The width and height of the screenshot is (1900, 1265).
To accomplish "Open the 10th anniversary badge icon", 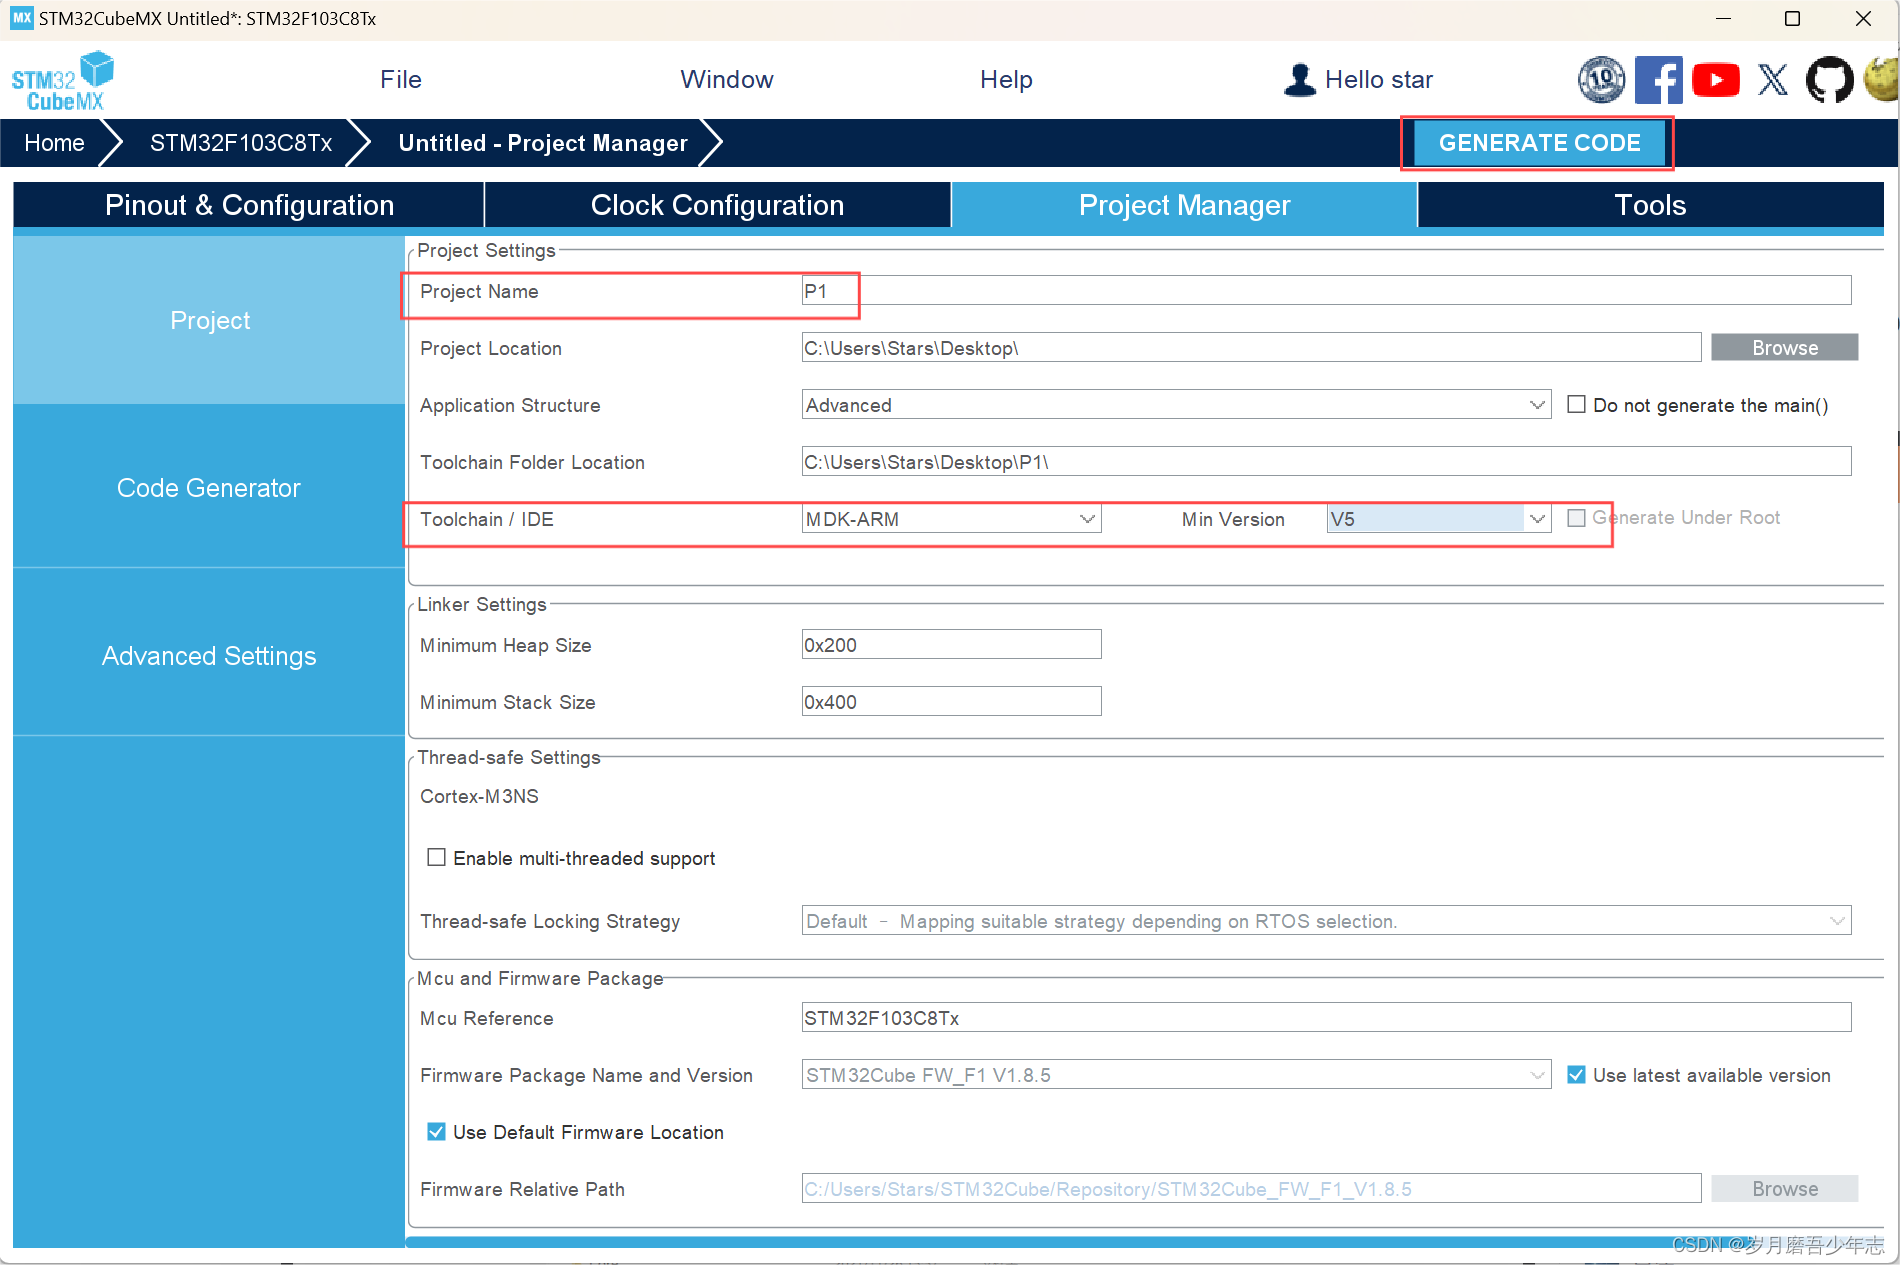I will click(x=1601, y=80).
